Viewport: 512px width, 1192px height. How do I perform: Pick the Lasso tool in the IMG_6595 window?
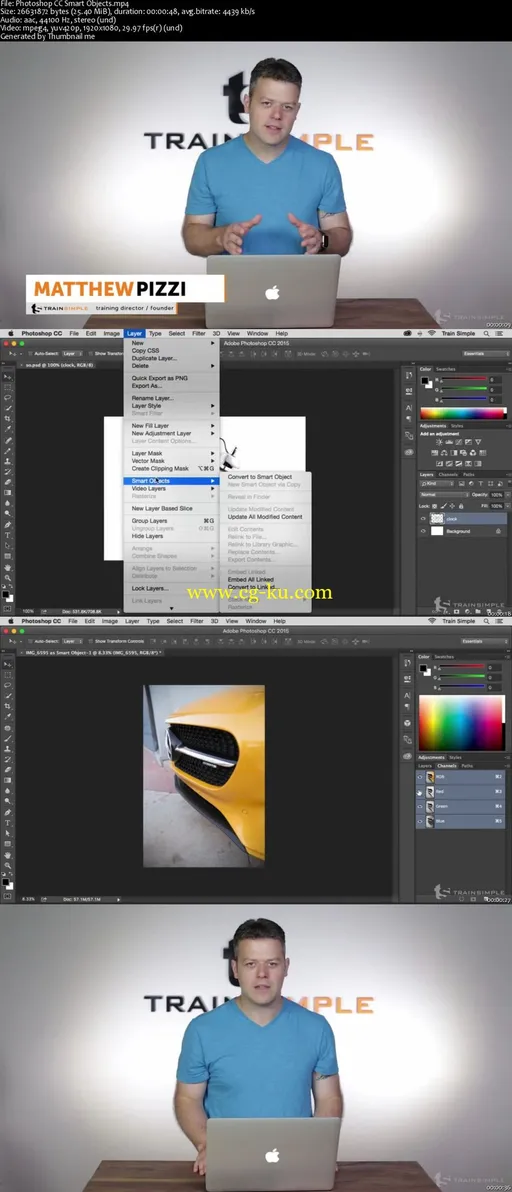click(8, 685)
